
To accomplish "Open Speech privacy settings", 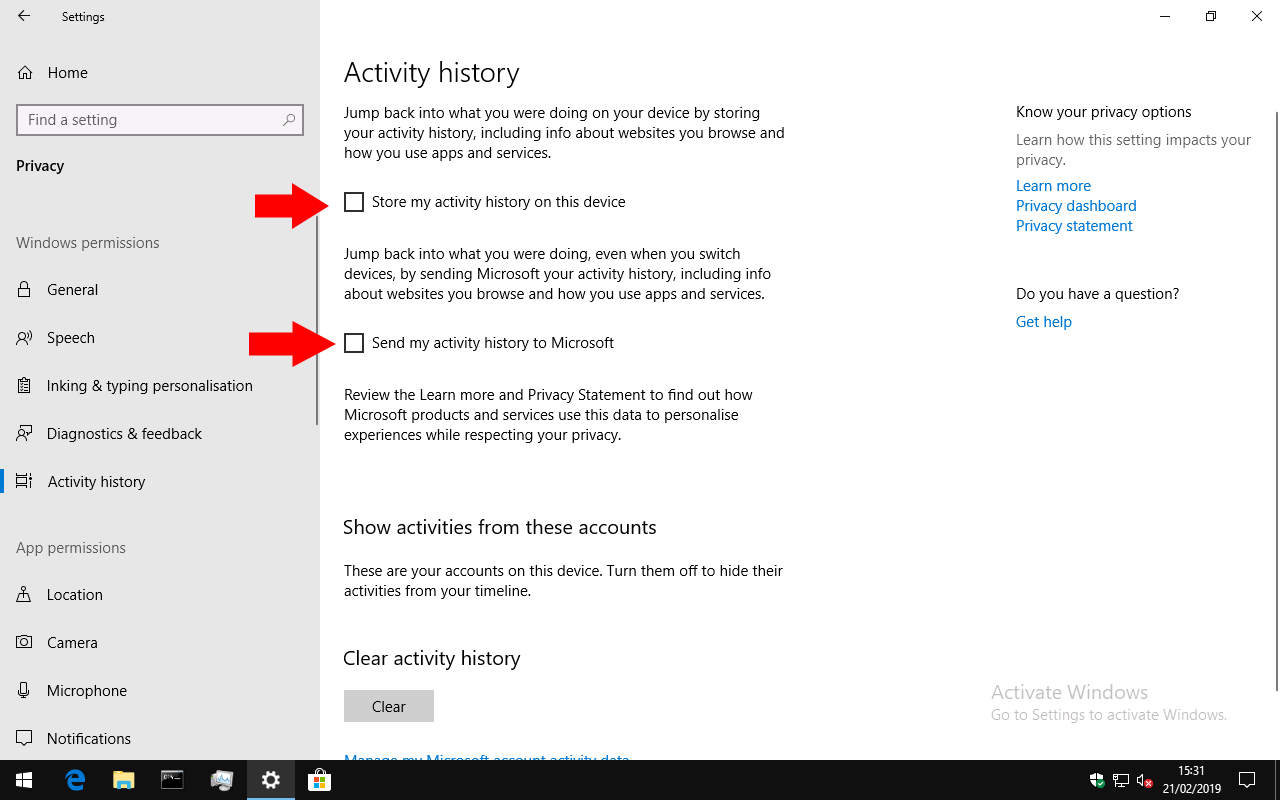I will [160, 338].
